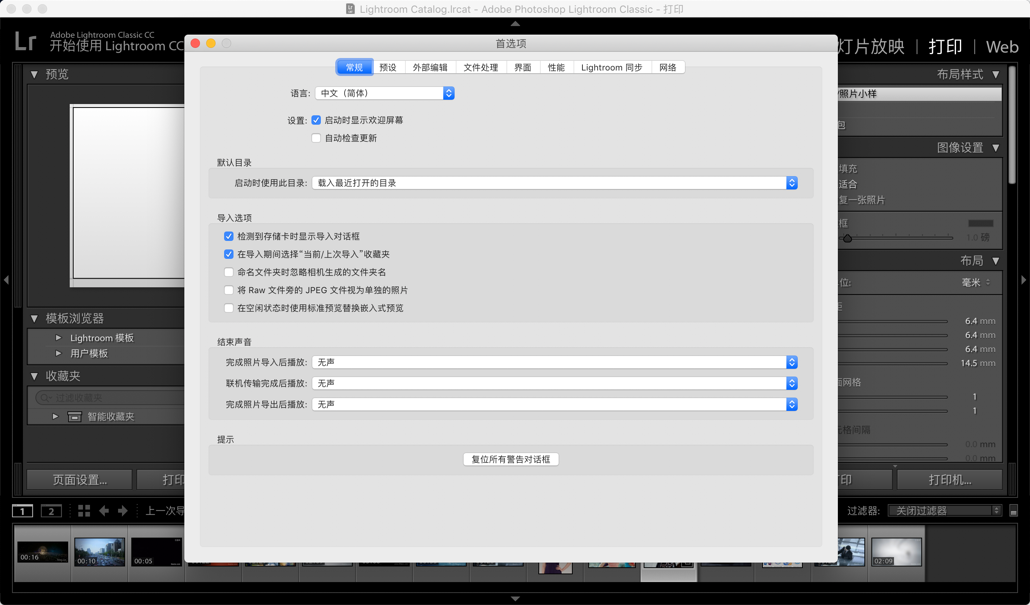Viewport: 1030px width, 605px height.
Task: Select the 00:16 video thumbnail in filmstrip
Action: point(41,552)
